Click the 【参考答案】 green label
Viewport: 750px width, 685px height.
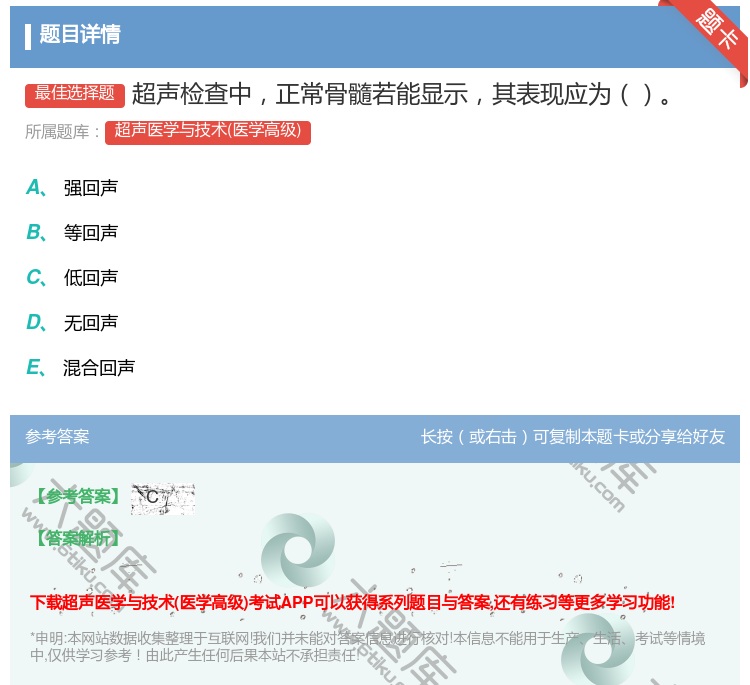pyautogui.click(x=78, y=497)
